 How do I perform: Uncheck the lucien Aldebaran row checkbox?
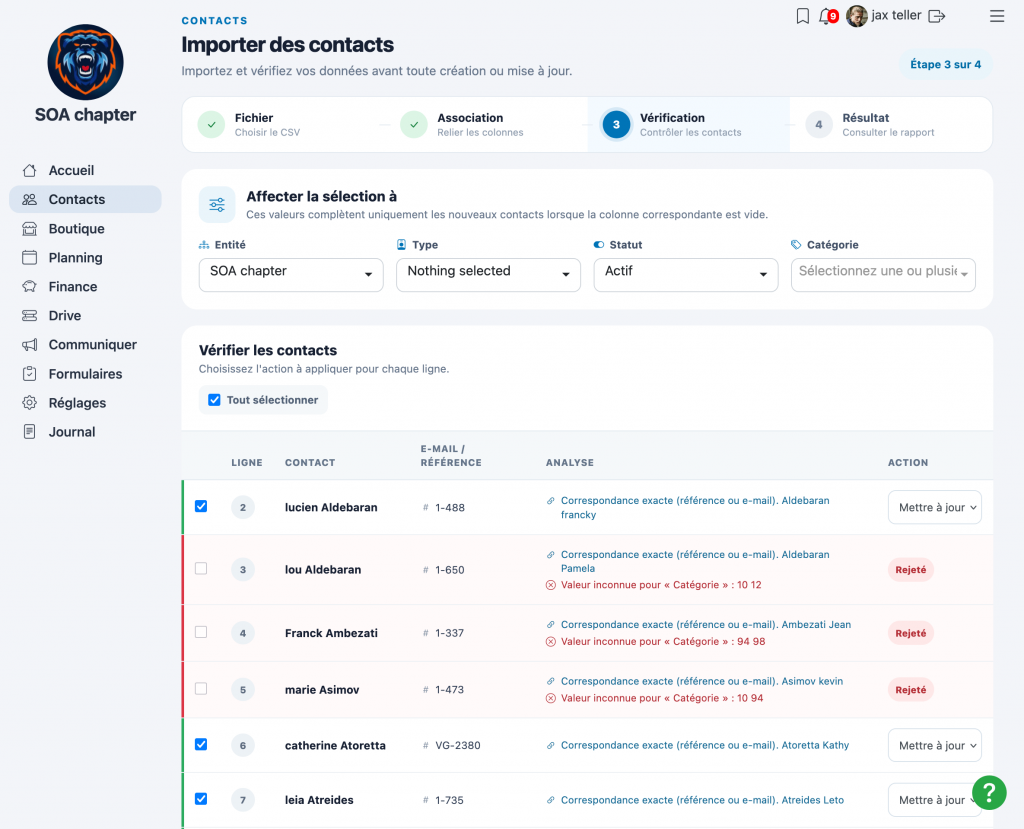(201, 506)
